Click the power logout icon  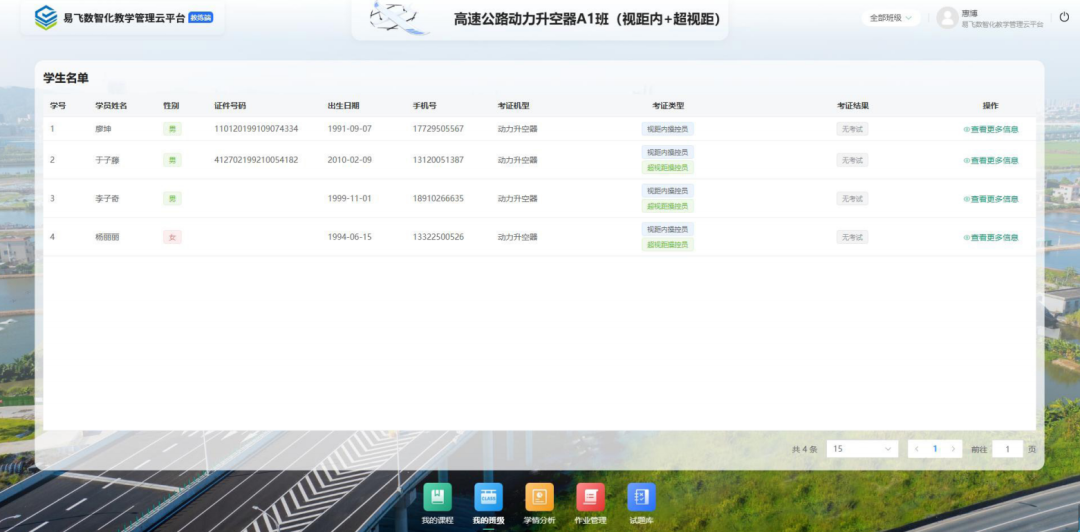[x=1063, y=17]
